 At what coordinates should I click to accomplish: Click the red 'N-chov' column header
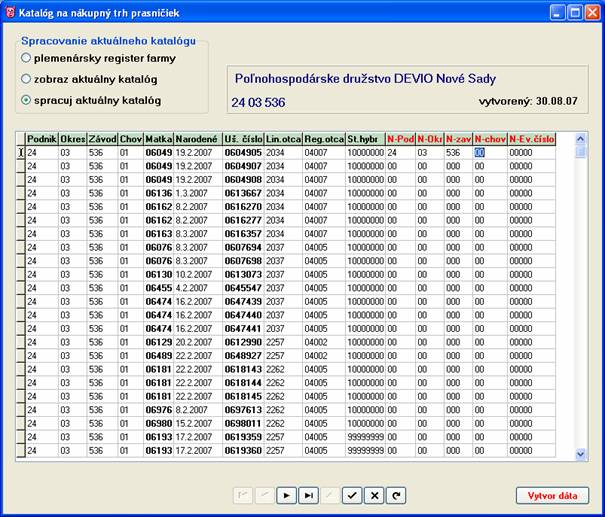[490, 139]
